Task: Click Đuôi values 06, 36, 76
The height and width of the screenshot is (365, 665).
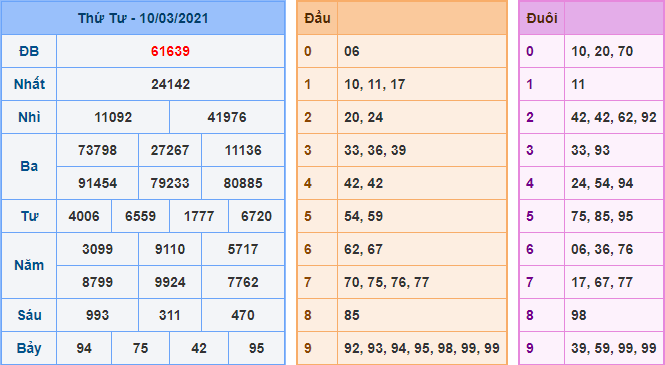Action: (x=602, y=249)
